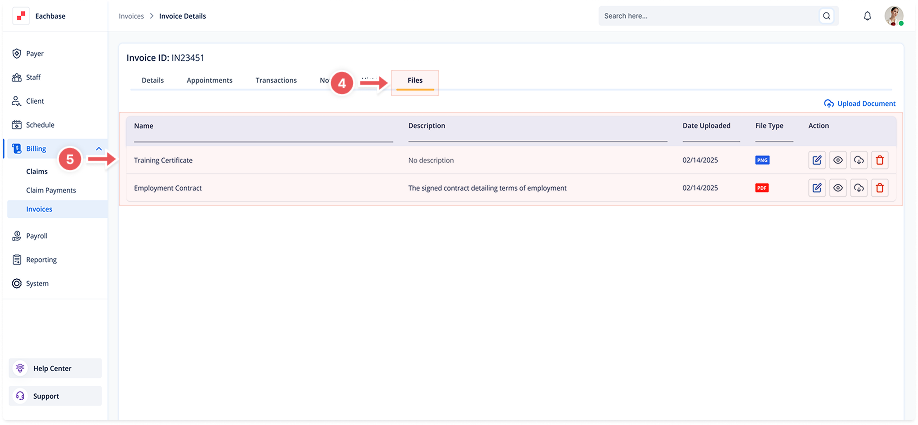This screenshot has width=918, height=425.
Task: Delete the Training Certificate file
Action: click(880, 160)
